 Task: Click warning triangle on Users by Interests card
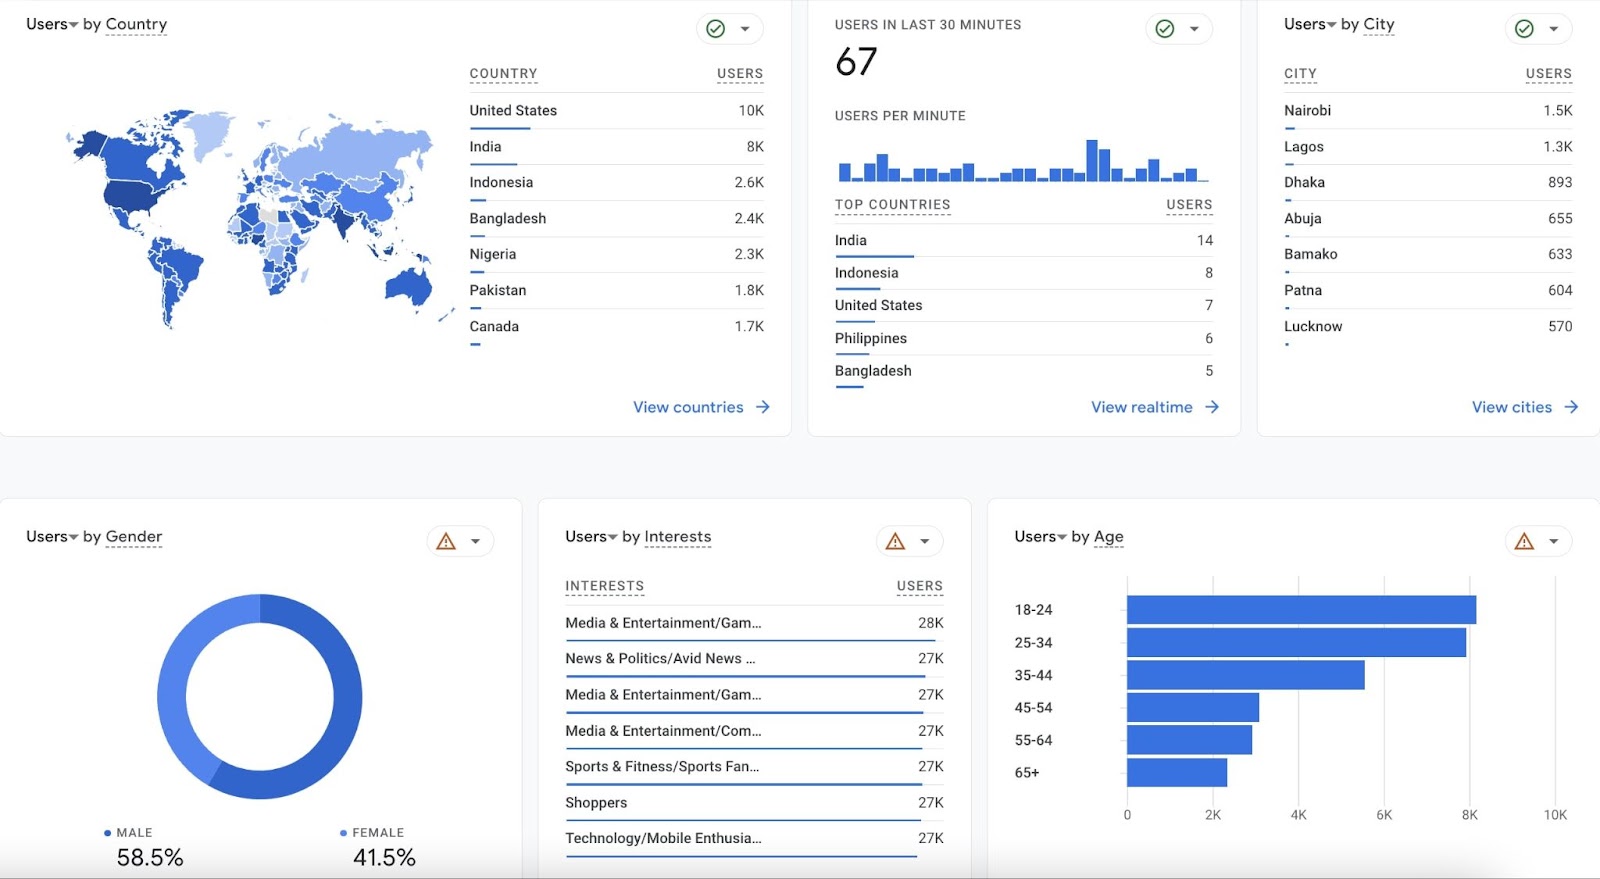tap(895, 541)
